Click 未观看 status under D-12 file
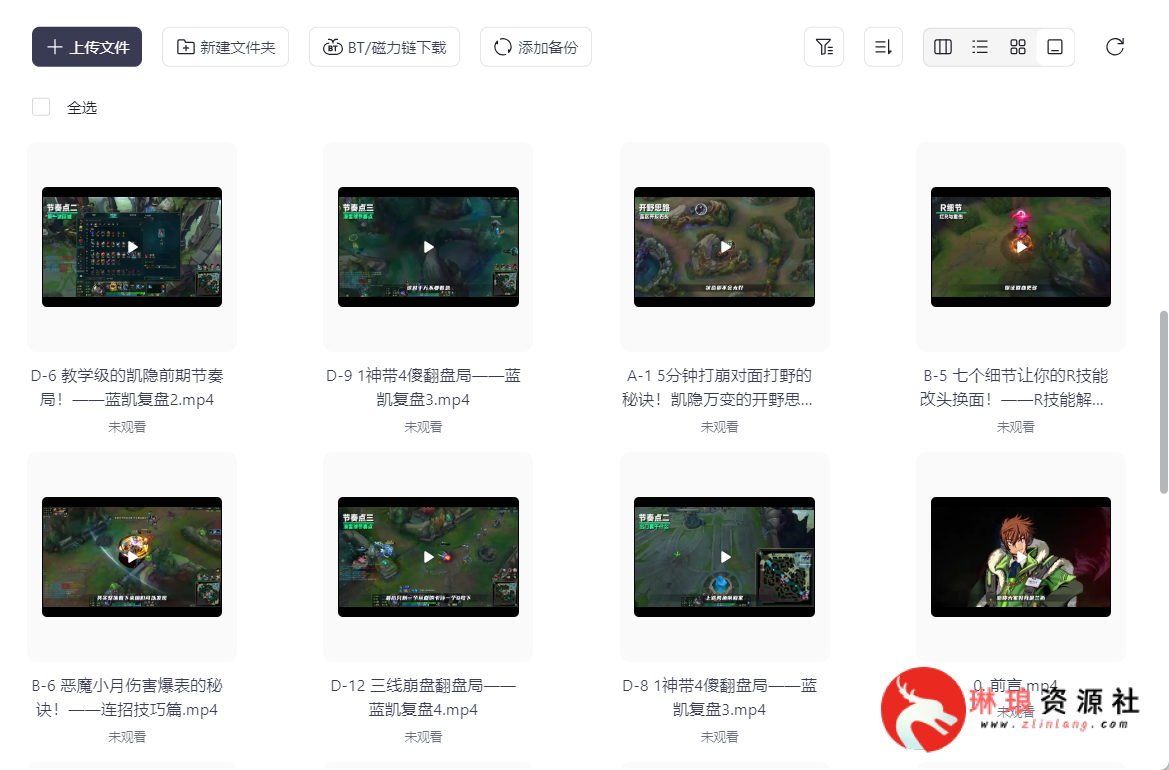1169x770 pixels. (x=423, y=737)
